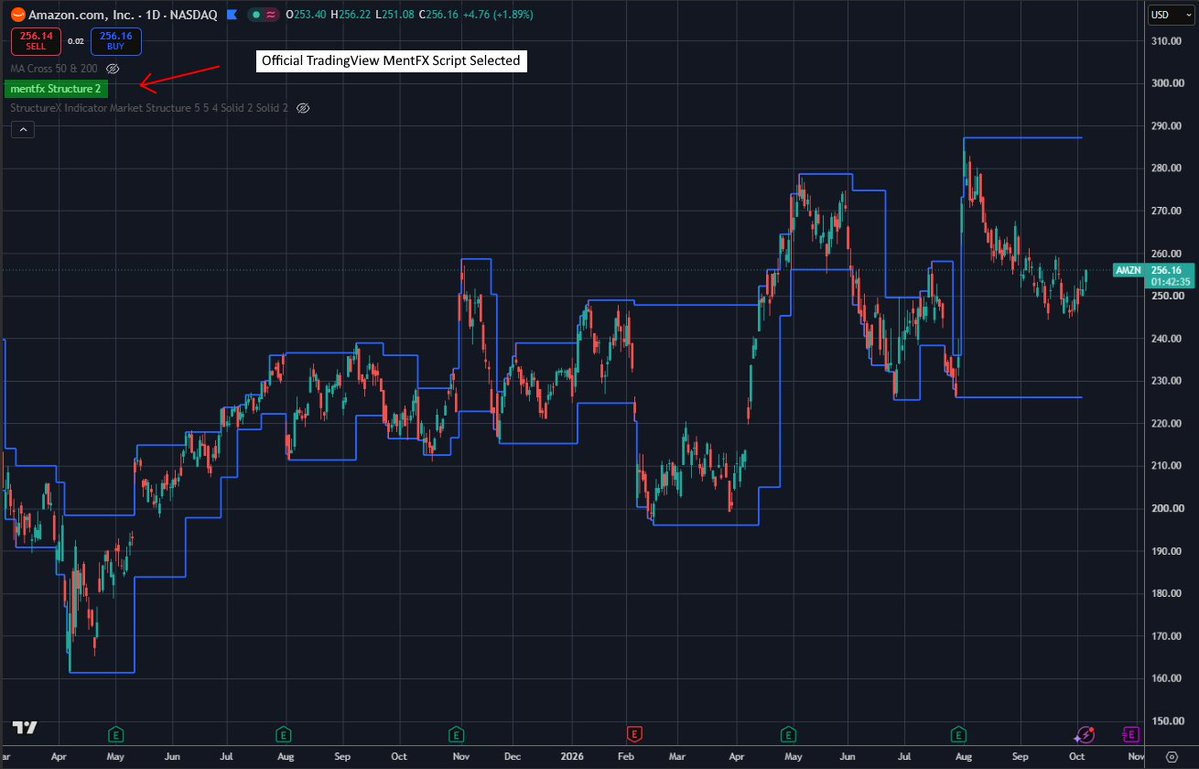This screenshot has height=769, width=1199.
Task: Click the change value +4.76 (+1.89%)
Action: tap(498, 15)
